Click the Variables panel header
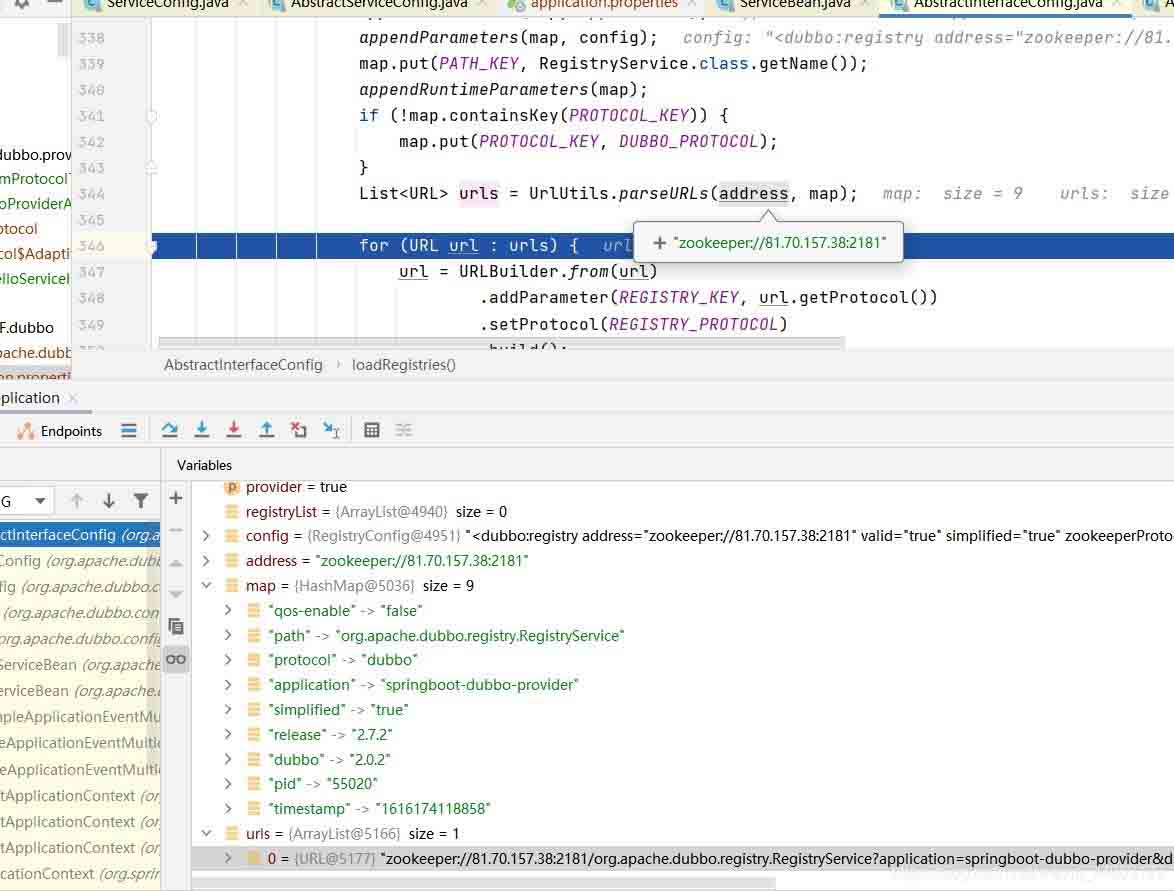The width and height of the screenshot is (1174, 891). click(204, 465)
